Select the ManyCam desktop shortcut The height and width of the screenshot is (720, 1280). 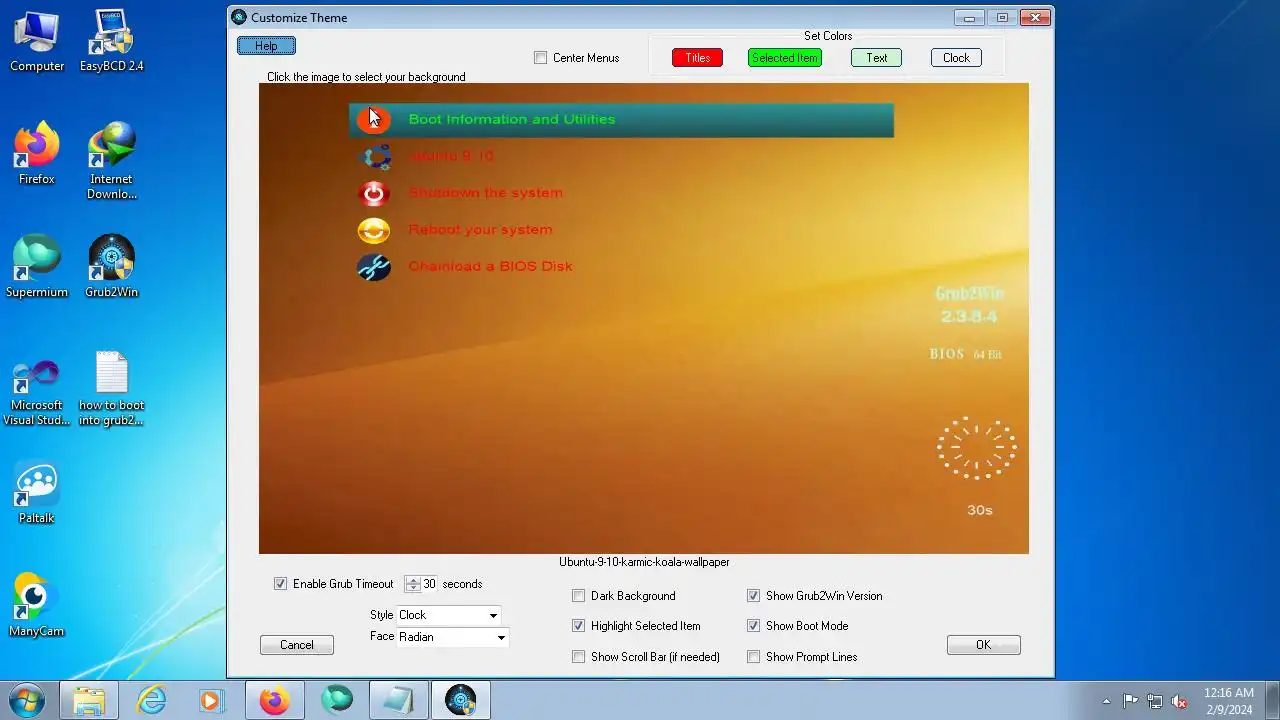coord(37,606)
